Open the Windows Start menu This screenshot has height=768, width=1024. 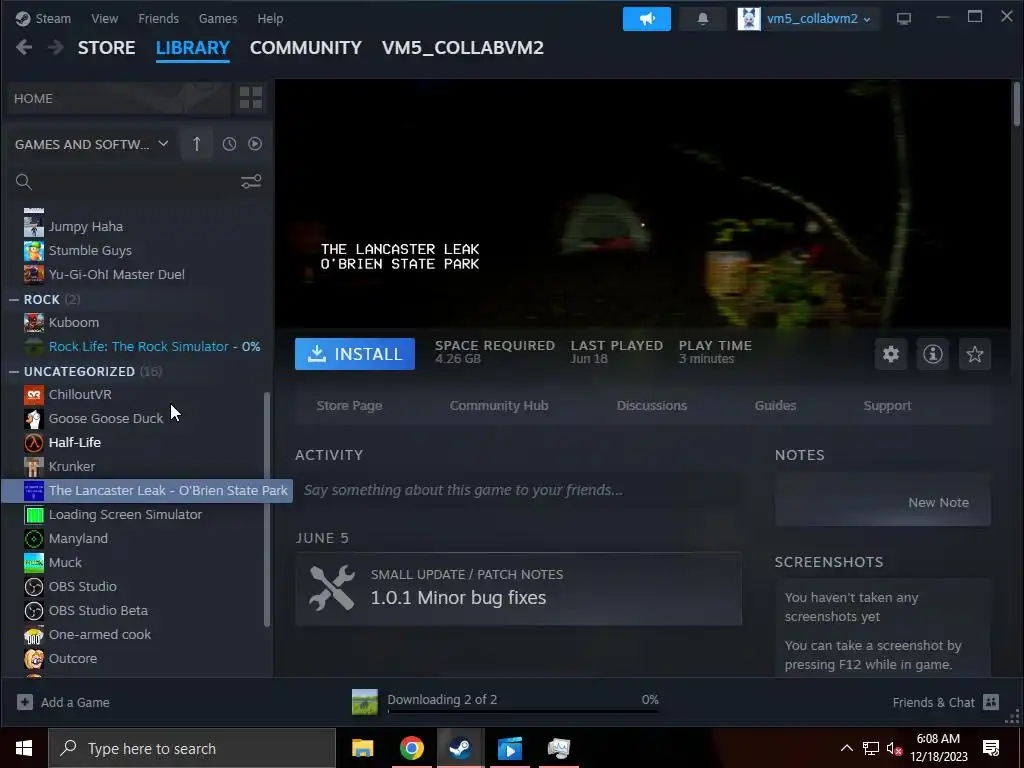point(24,748)
